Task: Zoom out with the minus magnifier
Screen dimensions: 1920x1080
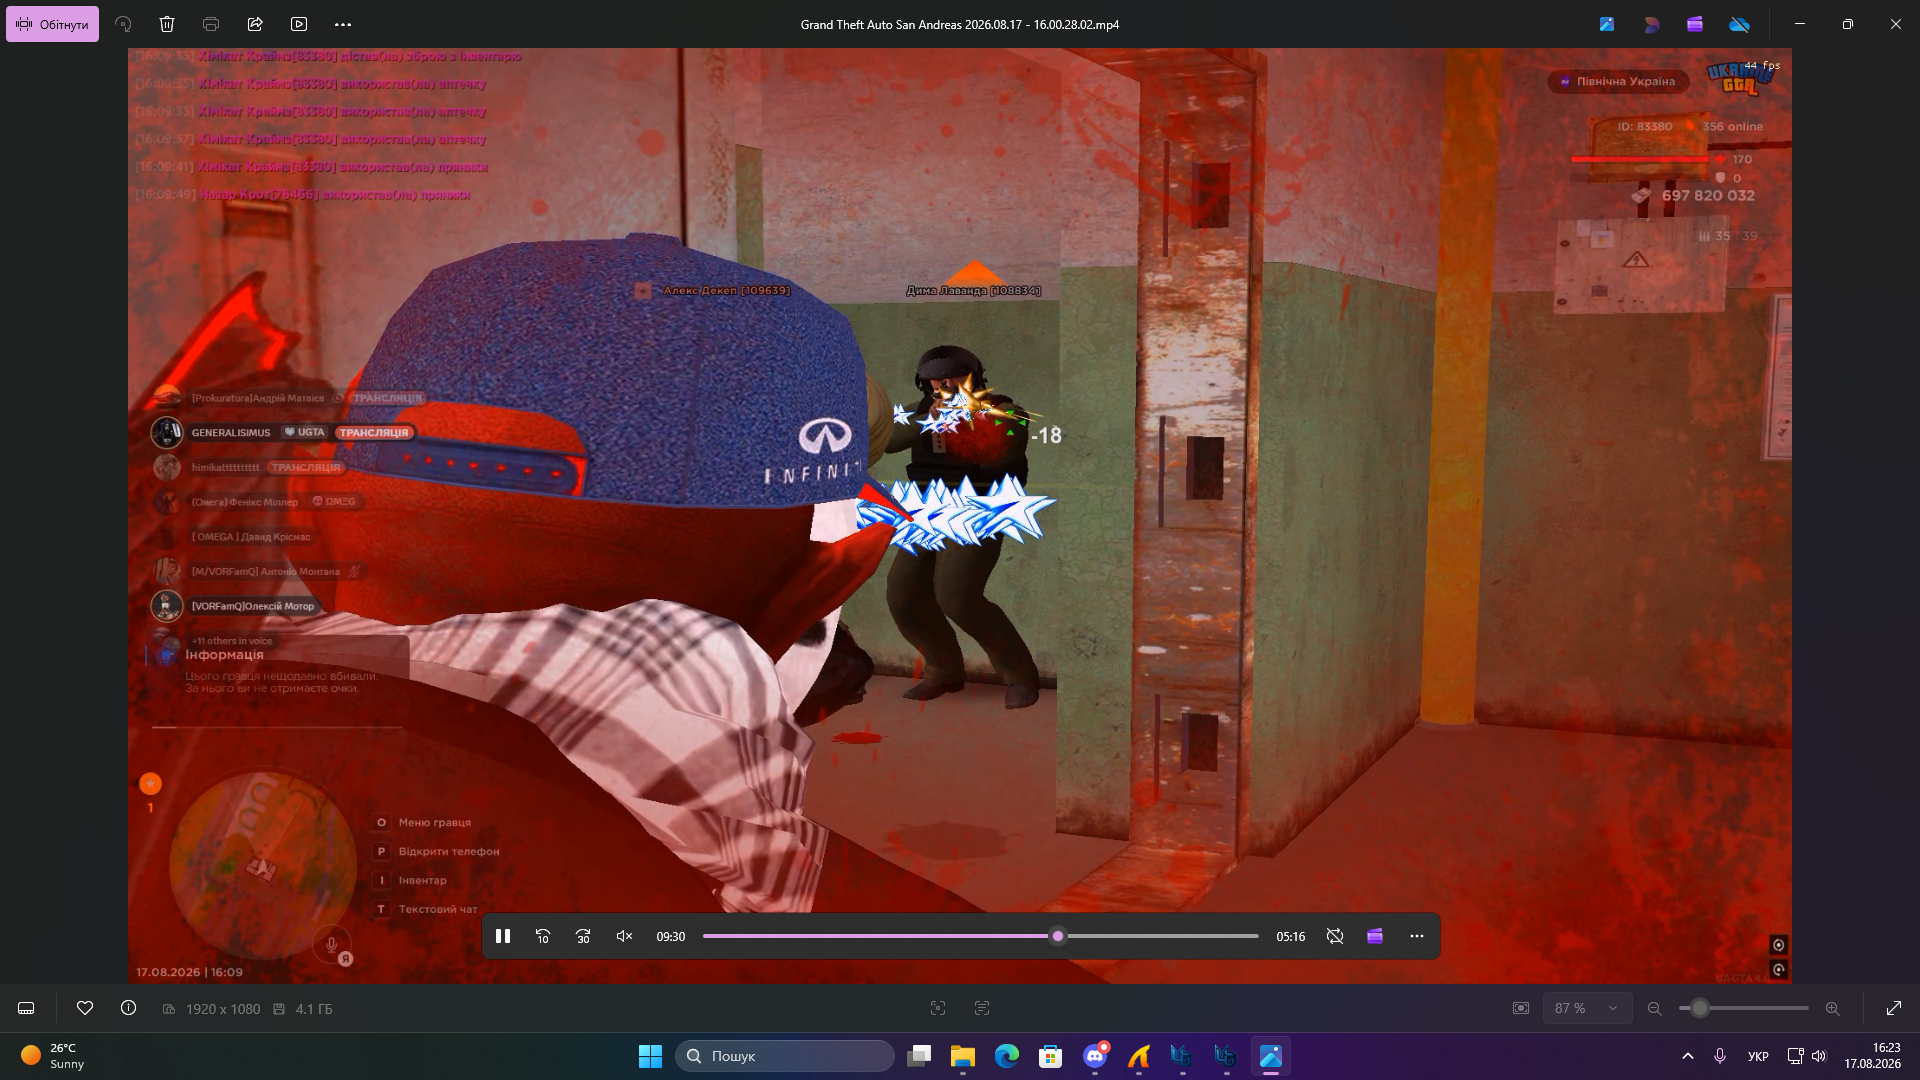Action: (x=1655, y=1008)
